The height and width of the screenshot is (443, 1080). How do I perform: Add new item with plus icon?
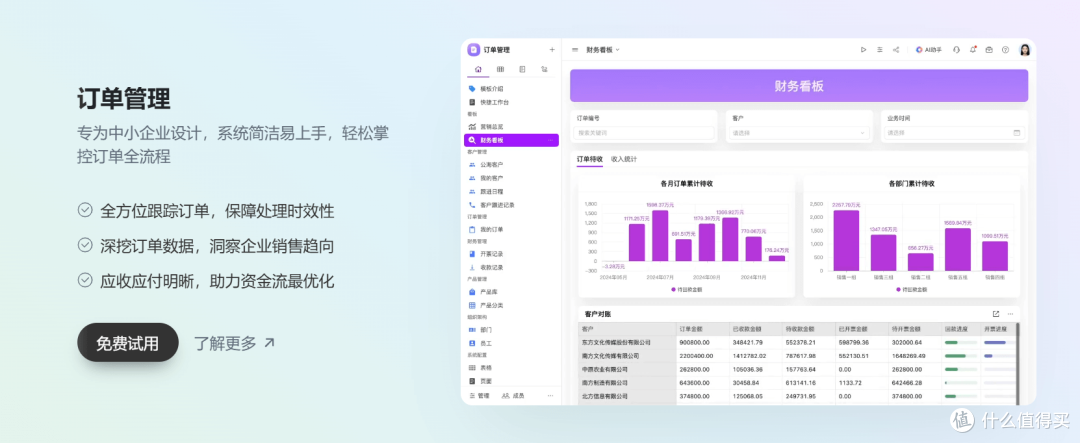[x=552, y=50]
